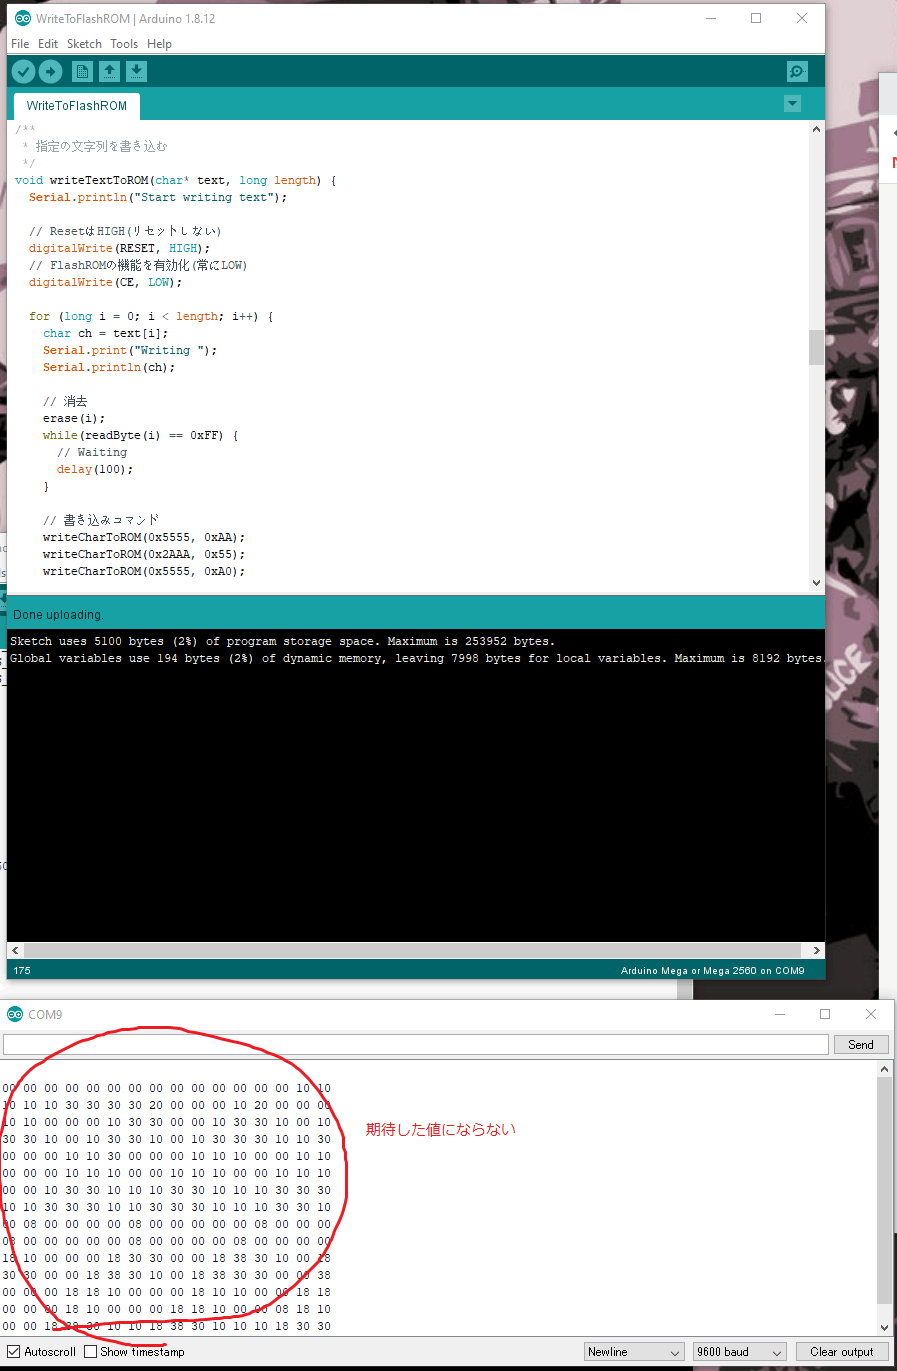The height and width of the screenshot is (1371, 897).
Task: Open the Help menu
Action: (159, 44)
